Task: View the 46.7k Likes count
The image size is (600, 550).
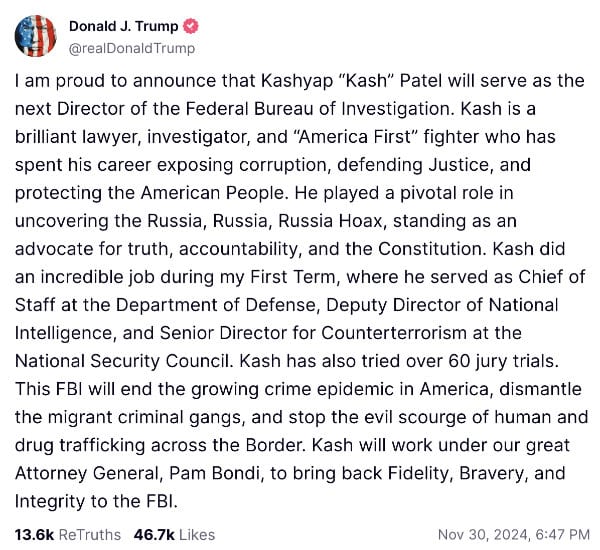Action: tap(174, 534)
